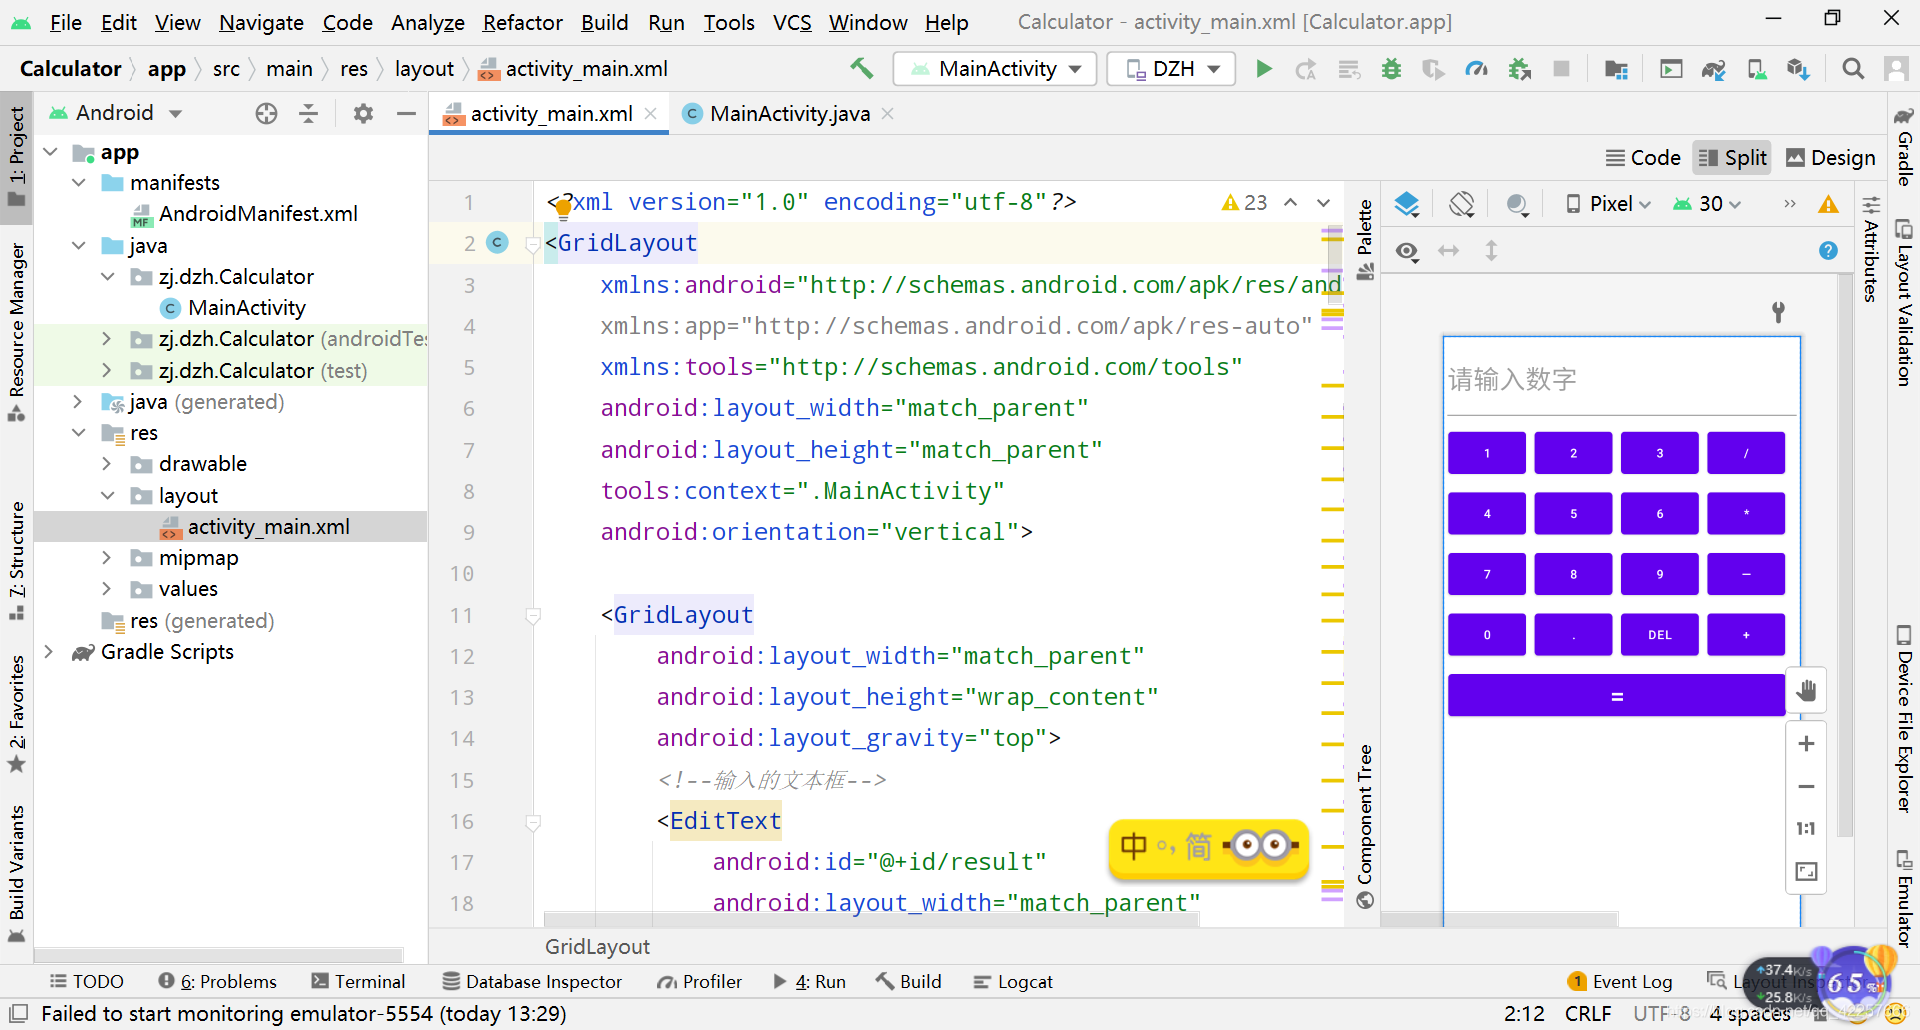
Task: Click the Debug bug icon in toolbar
Action: pos(1391,69)
